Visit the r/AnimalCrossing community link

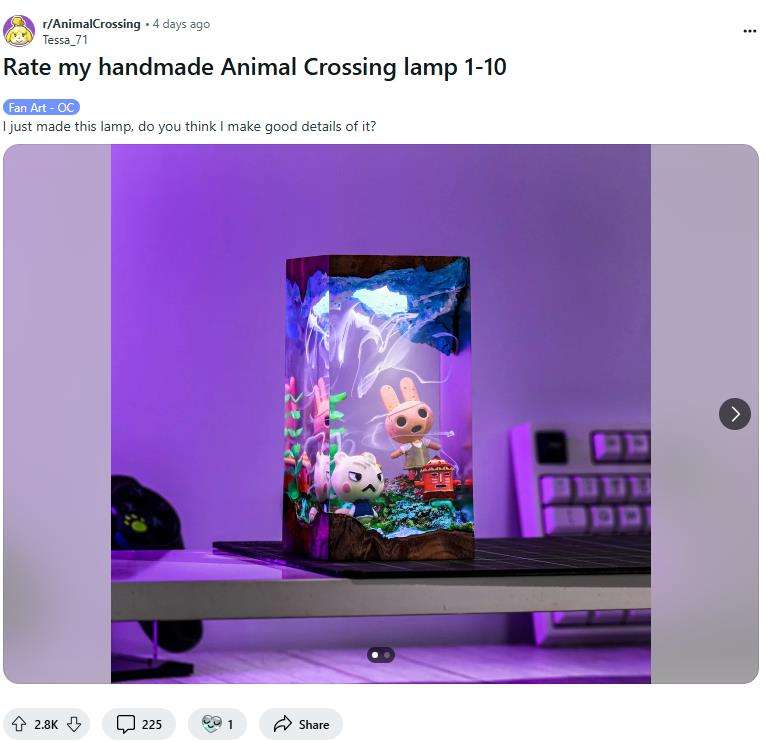tap(91, 23)
